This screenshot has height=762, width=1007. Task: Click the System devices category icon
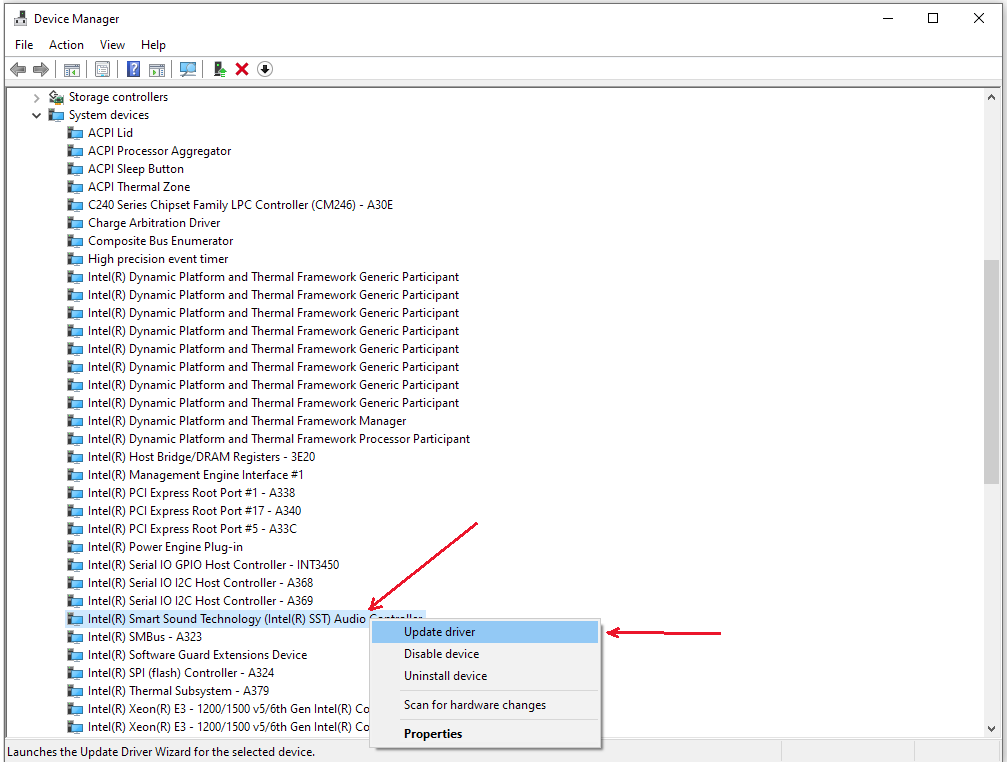[x=57, y=115]
